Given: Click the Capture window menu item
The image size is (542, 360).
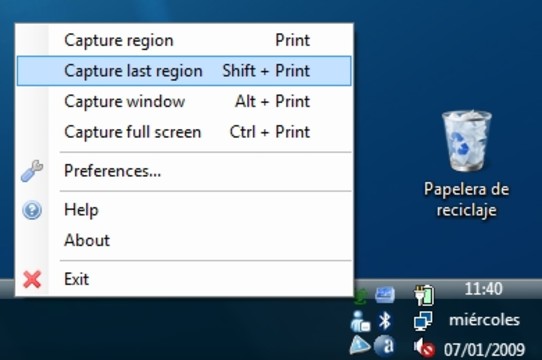Looking at the screenshot, I should 184,101.
